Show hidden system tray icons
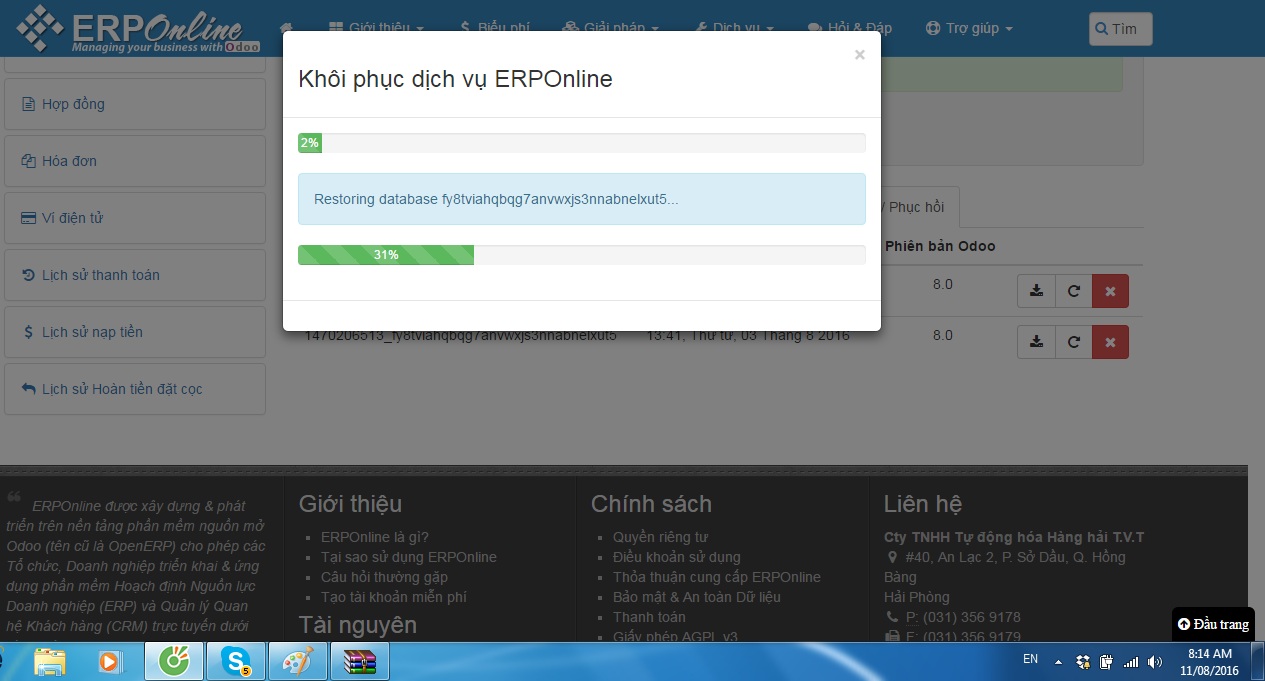The image size is (1265, 681). click(x=1058, y=662)
